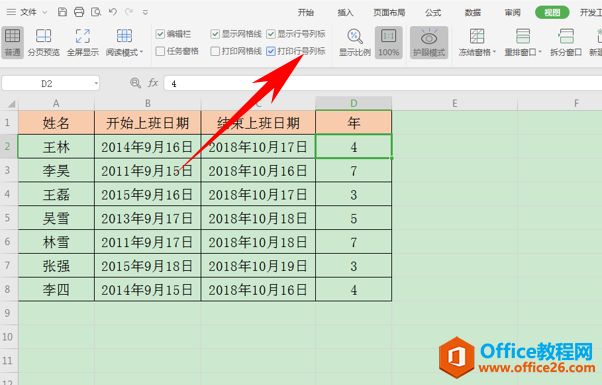Image resolution: width=602 pixels, height=385 pixels.
Task: Click cell containing 张强
Action: 56,266
